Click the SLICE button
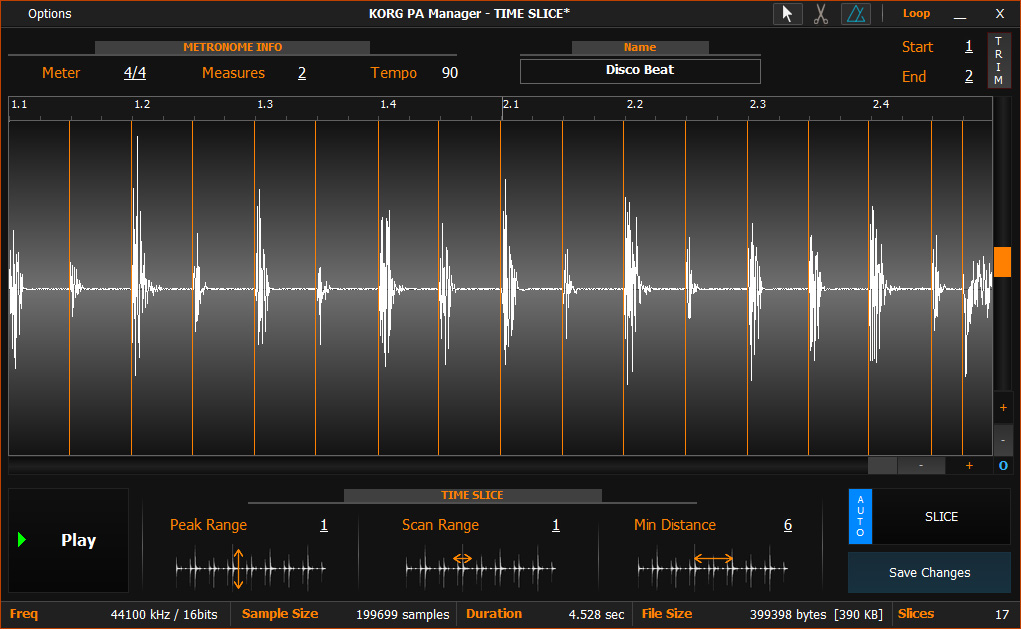This screenshot has height=629, width=1021. (x=942, y=516)
